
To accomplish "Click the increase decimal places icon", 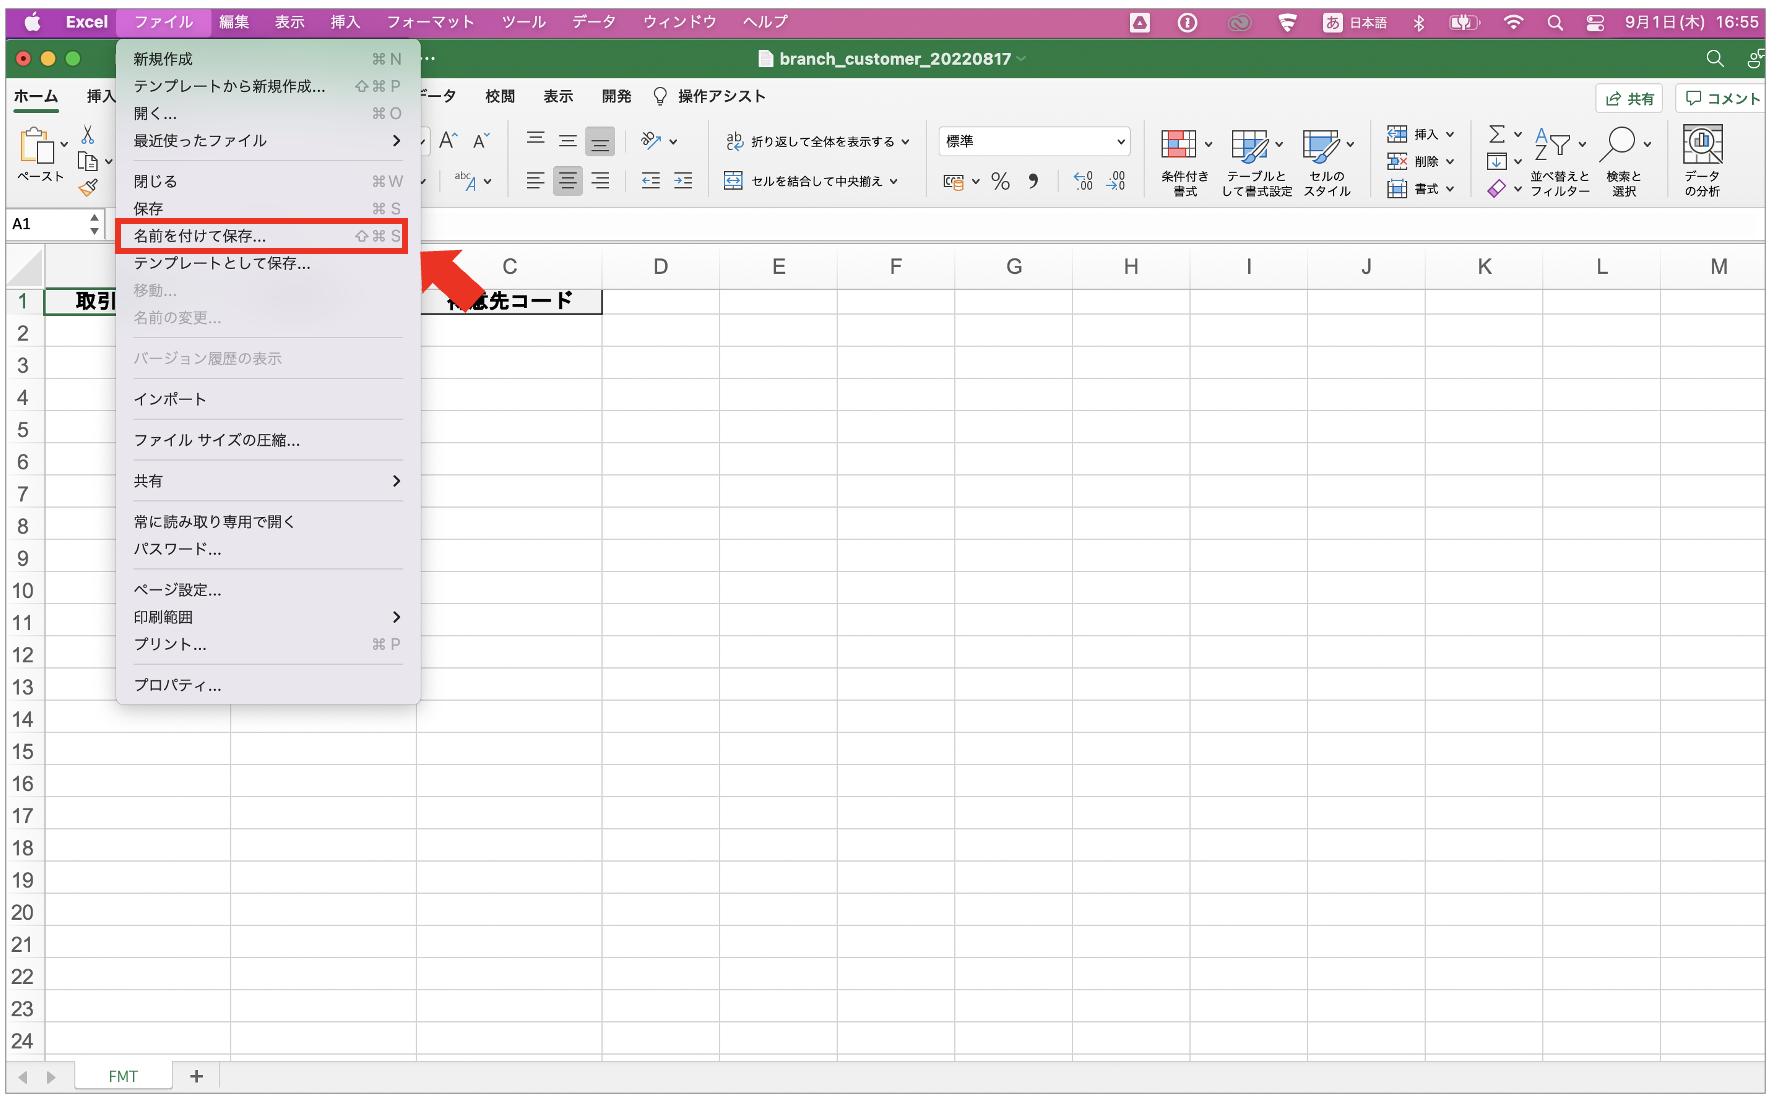I will pos(1083,181).
